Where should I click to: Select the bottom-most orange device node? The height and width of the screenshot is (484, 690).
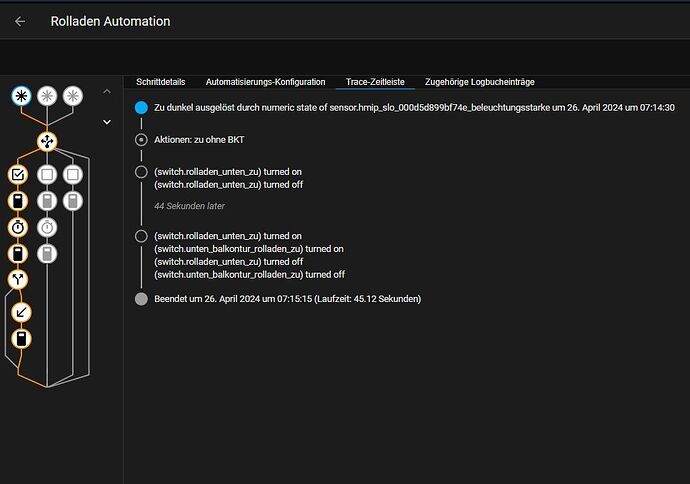pyautogui.click(x=21, y=339)
